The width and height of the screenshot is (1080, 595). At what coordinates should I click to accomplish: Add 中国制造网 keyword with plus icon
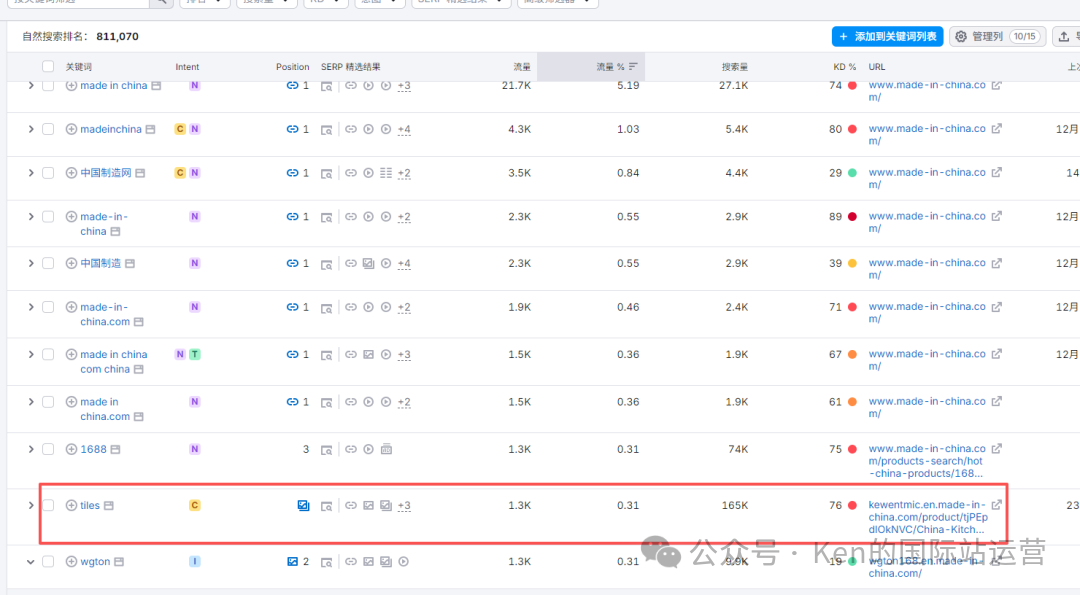click(x=71, y=173)
